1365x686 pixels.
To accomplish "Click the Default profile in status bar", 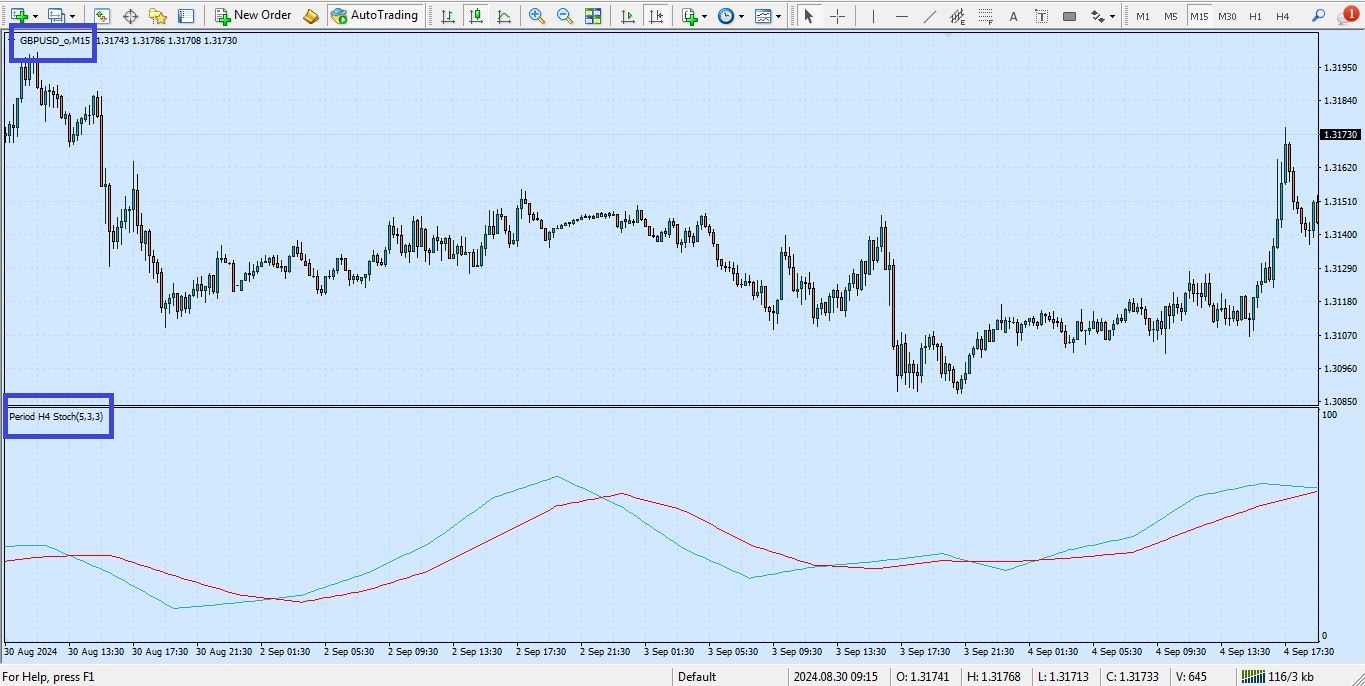I will click(697, 677).
